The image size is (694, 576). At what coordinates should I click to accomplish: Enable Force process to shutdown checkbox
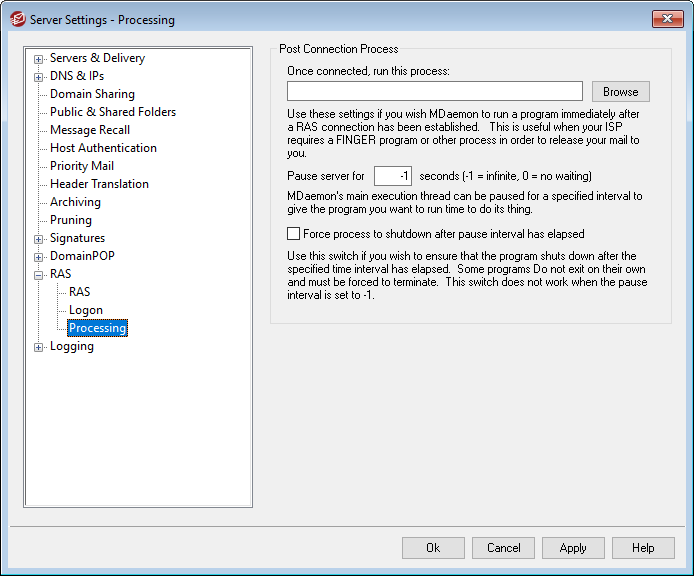(x=293, y=234)
